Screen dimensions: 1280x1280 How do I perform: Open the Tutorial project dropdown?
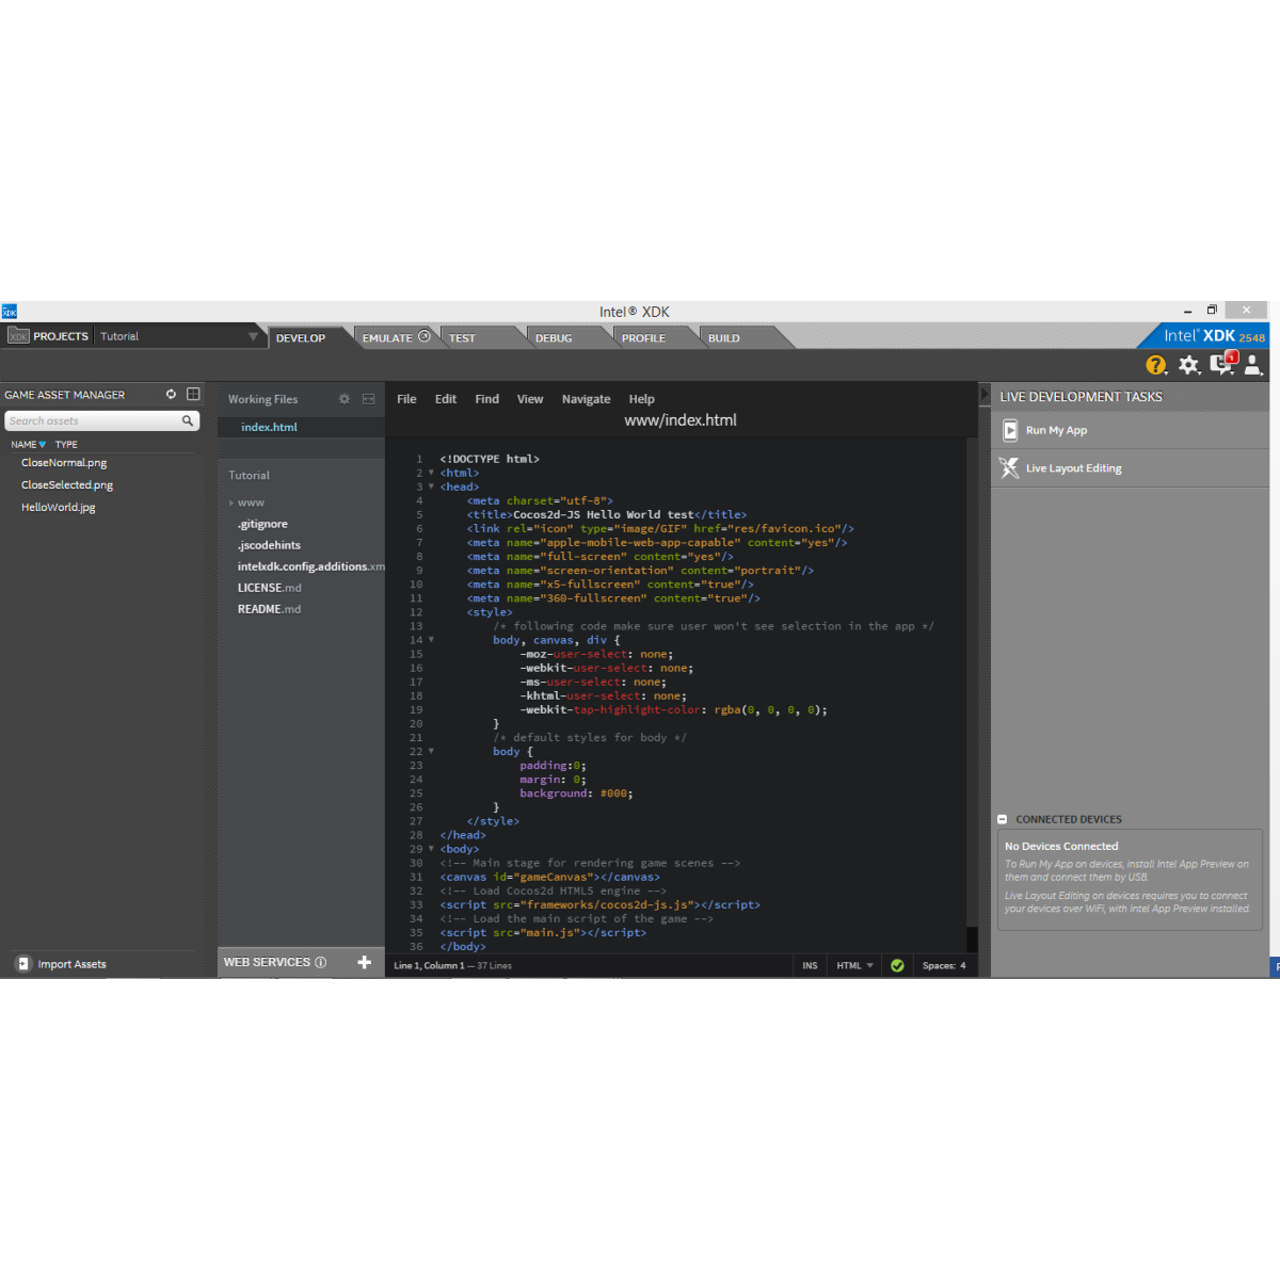coord(252,337)
